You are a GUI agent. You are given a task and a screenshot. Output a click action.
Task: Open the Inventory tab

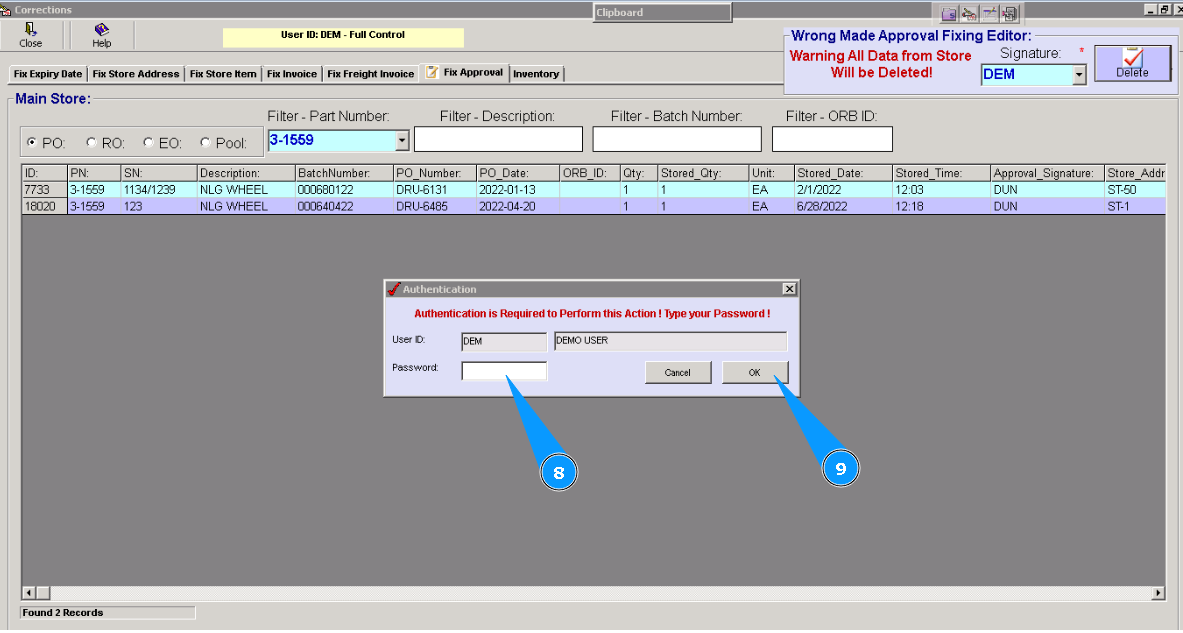pos(536,74)
